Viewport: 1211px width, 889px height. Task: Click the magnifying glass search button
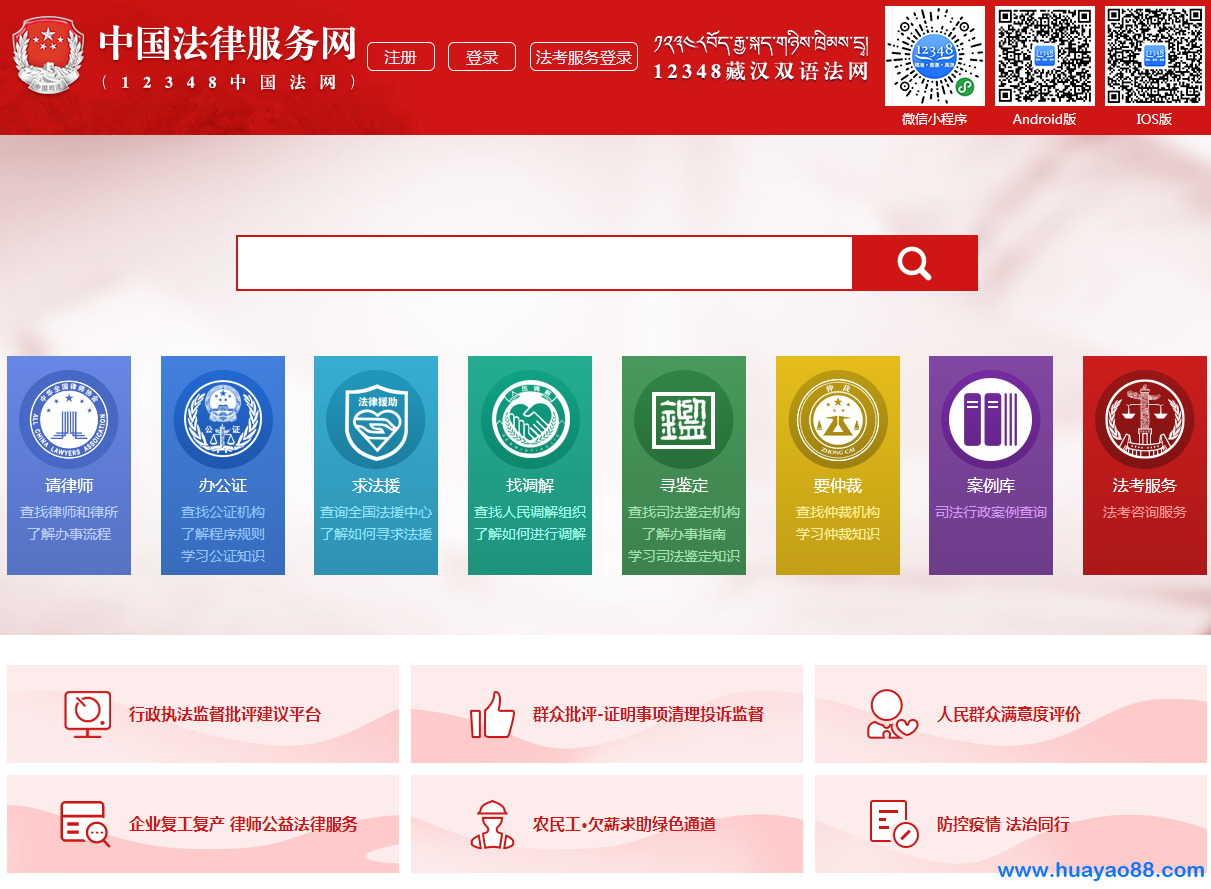914,263
